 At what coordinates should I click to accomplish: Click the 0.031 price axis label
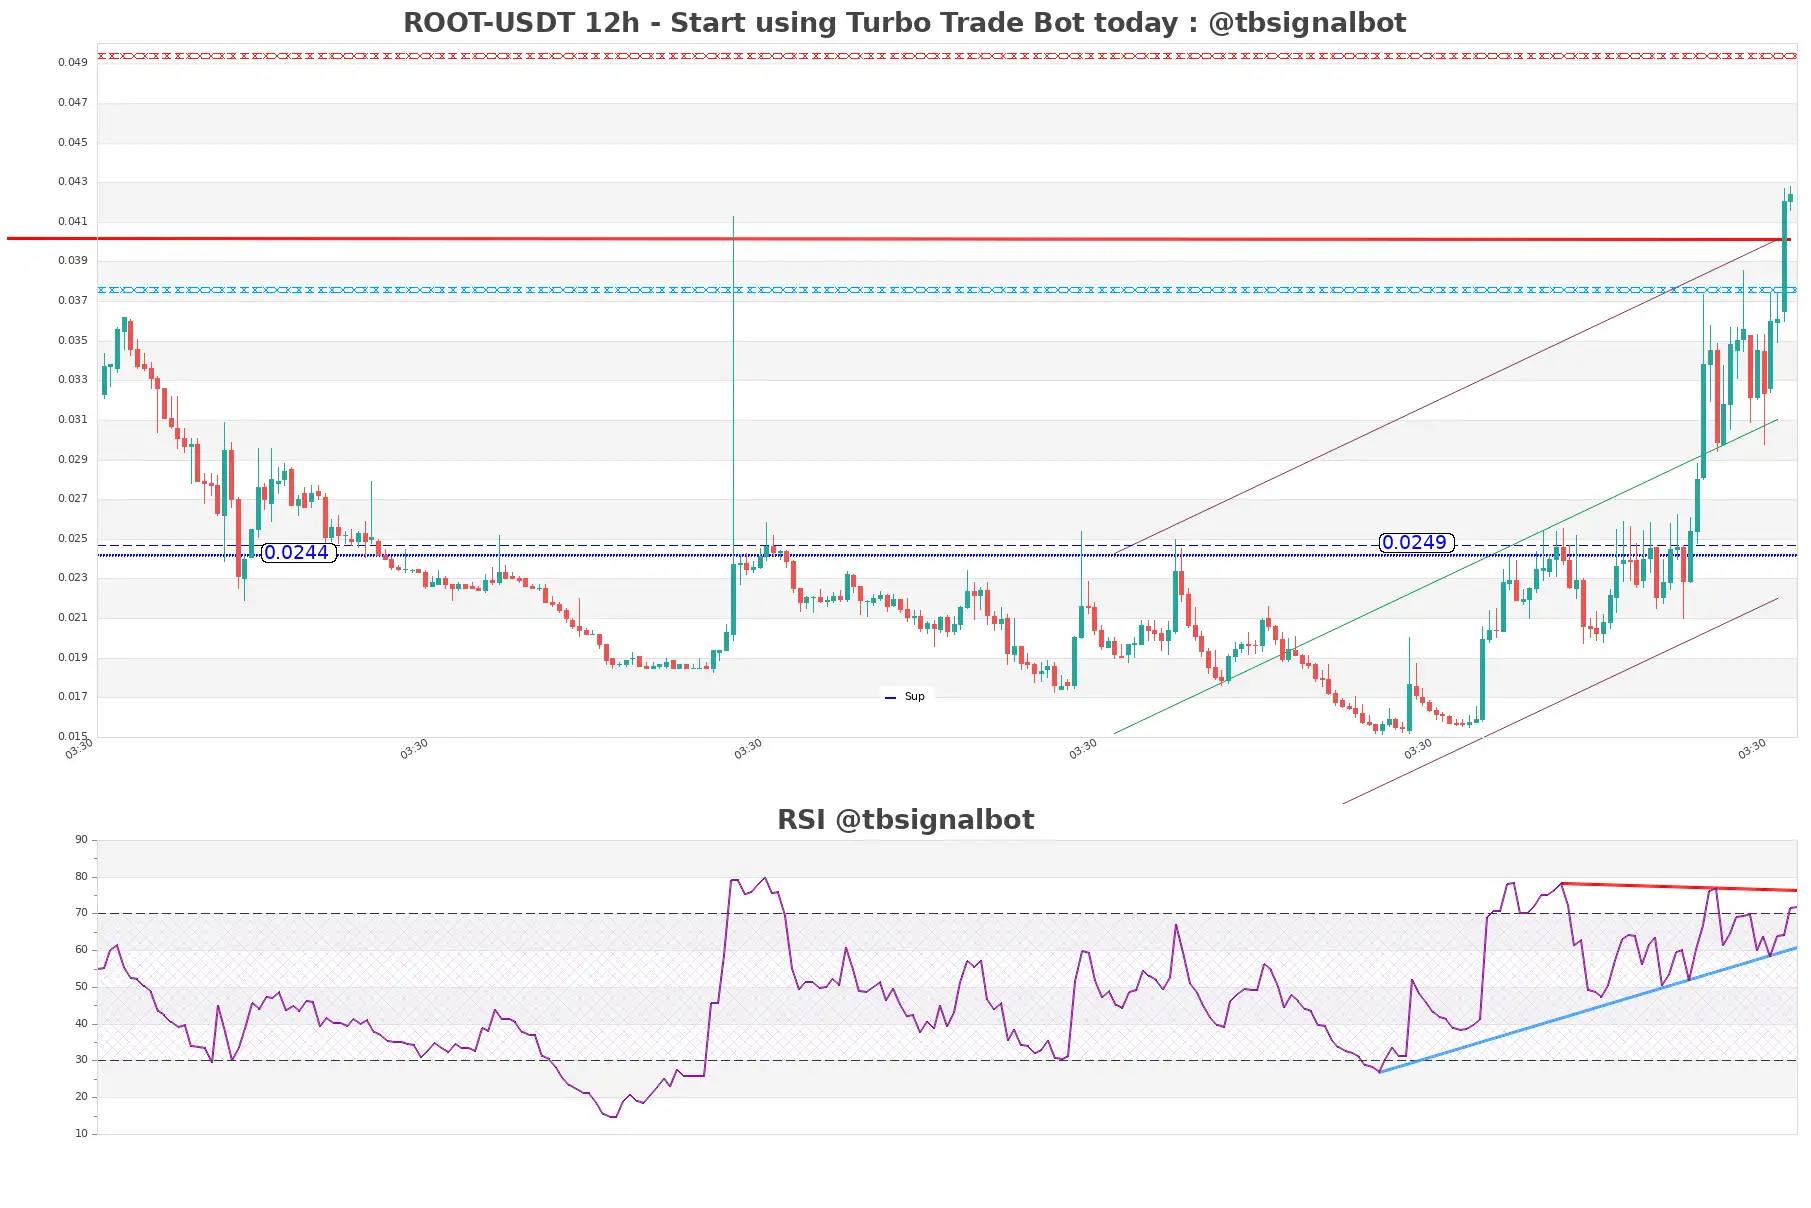(x=72, y=419)
